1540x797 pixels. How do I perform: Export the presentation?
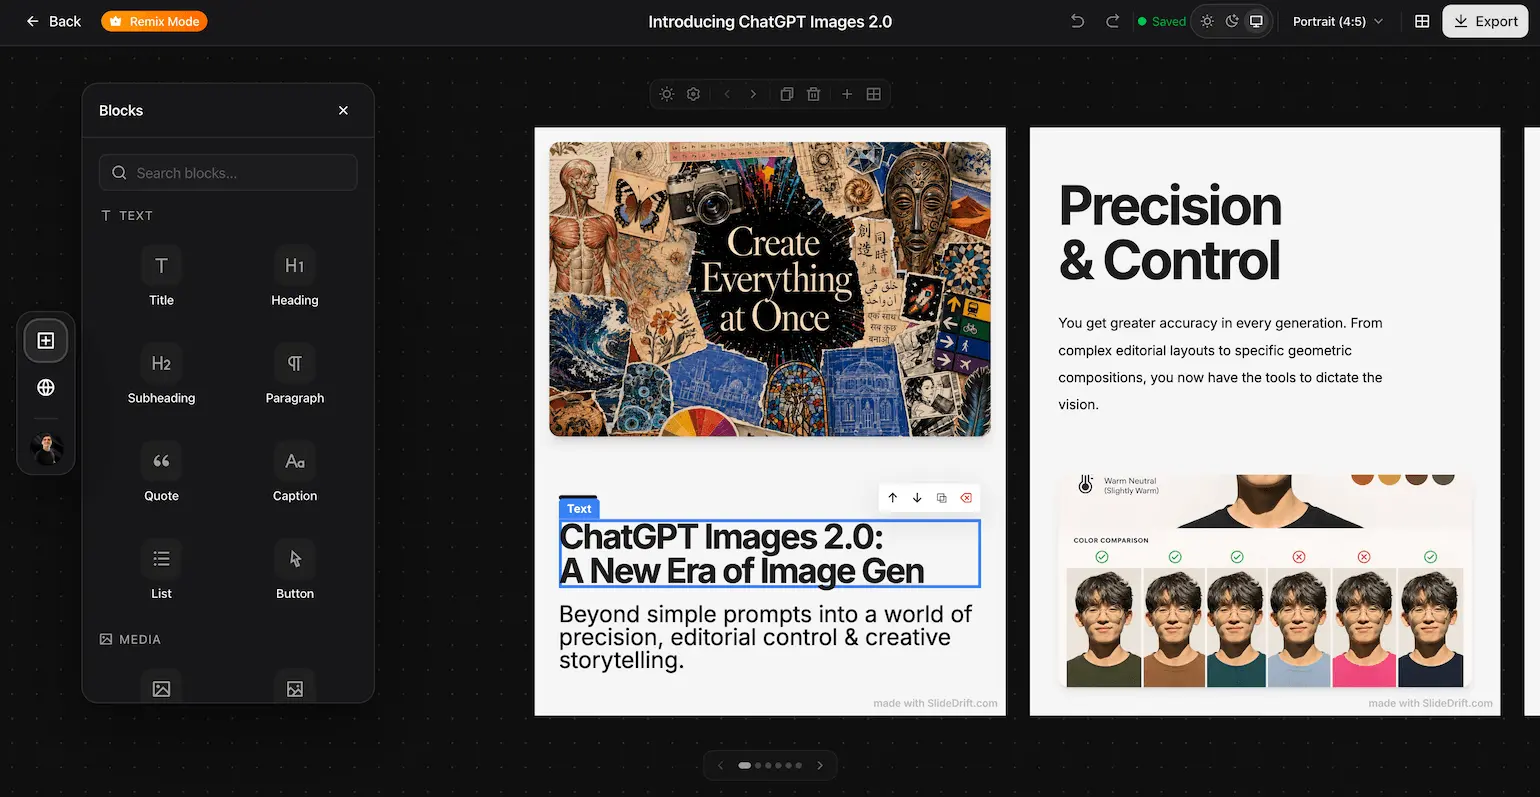click(1486, 21)
